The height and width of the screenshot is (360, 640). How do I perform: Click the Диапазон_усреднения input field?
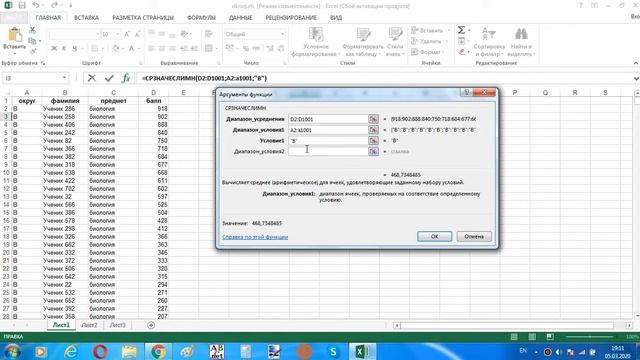click(329, 119)
